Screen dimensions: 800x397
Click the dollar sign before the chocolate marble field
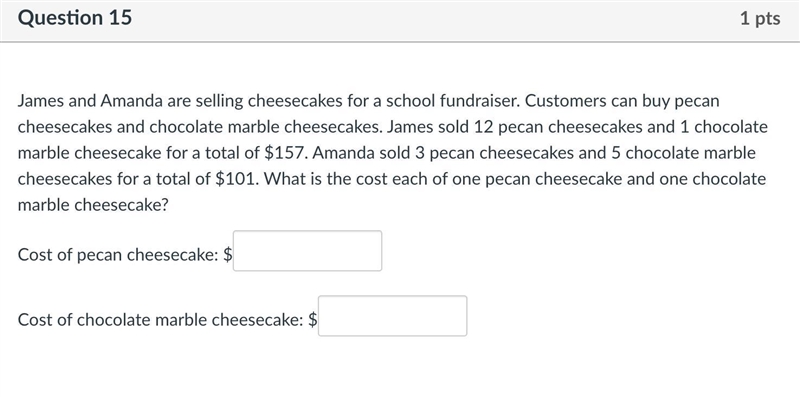click(313, 319)
